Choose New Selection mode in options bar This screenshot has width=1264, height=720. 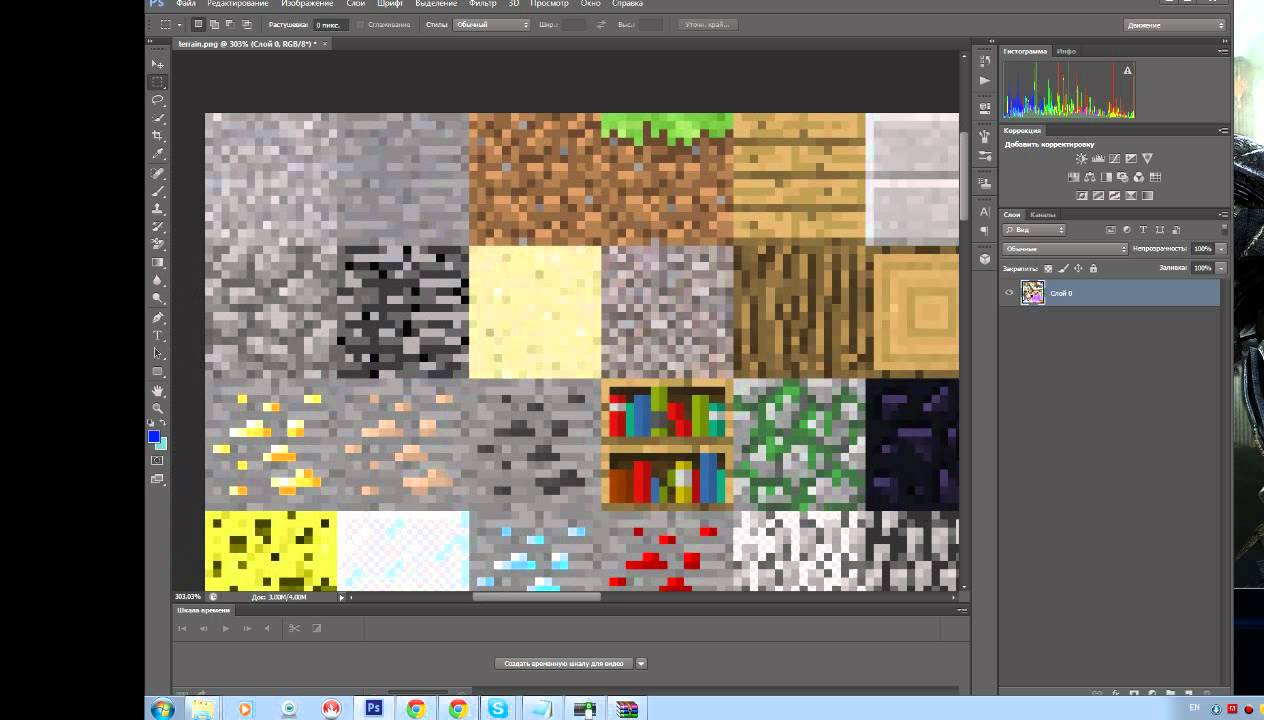click(x=198, y=24)
